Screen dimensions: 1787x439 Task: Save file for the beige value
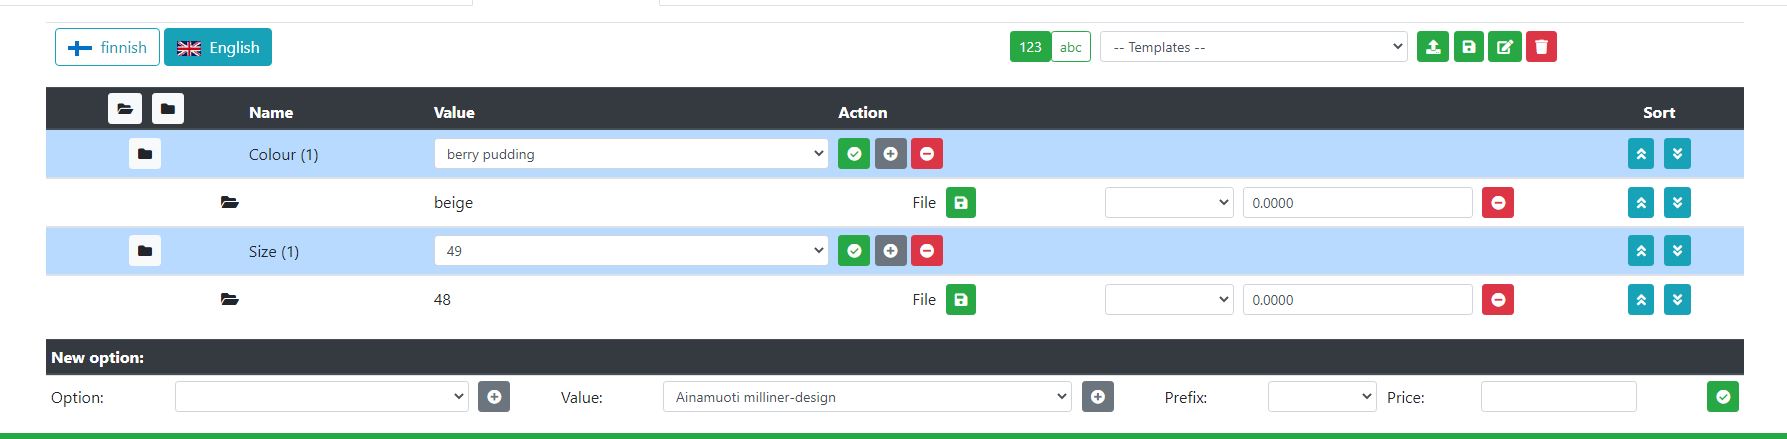click(961, 203)
